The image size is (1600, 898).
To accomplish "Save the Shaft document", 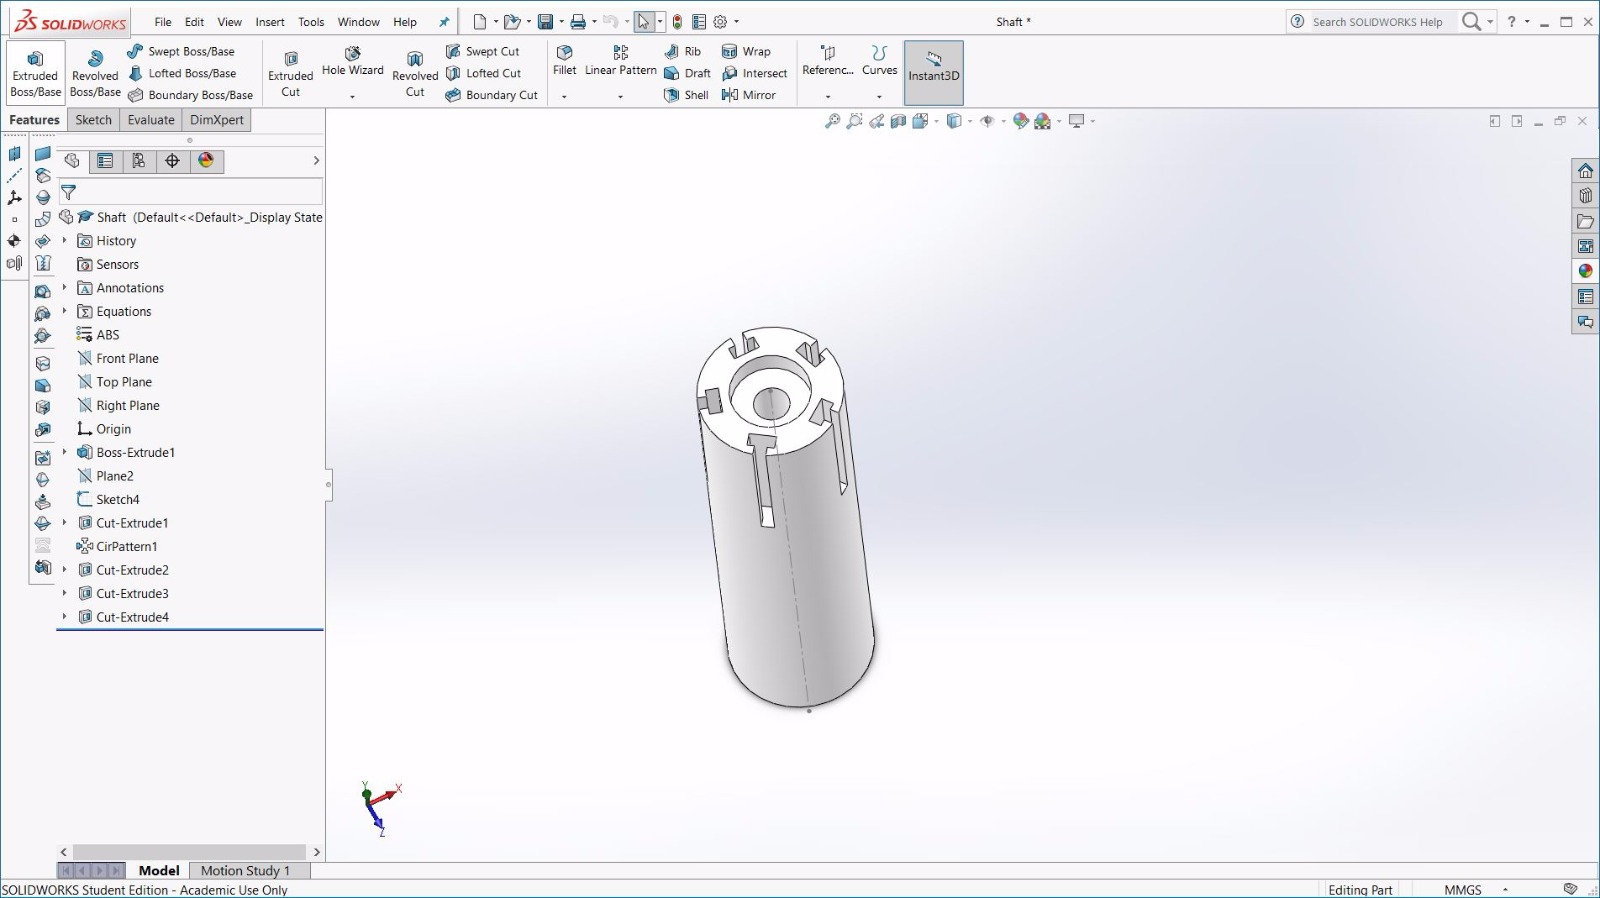I will click(x=545, y=22).
